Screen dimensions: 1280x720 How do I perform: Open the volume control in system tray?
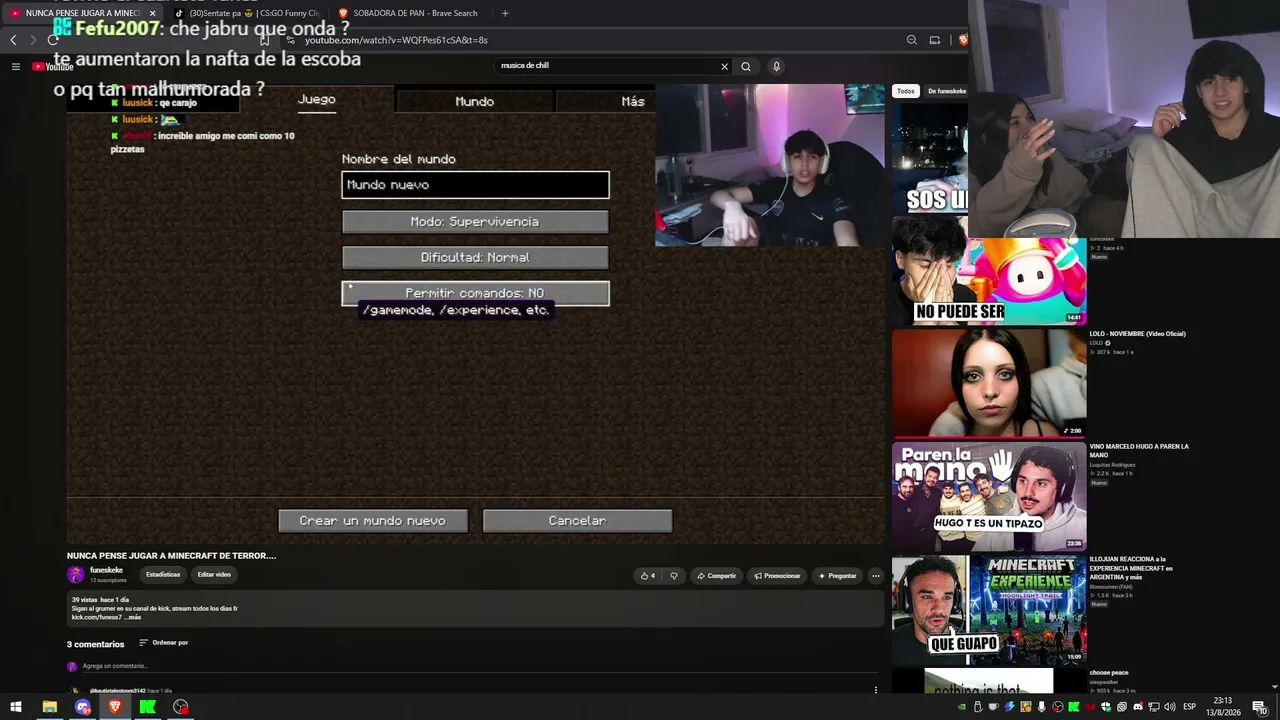coord(1171,707)
